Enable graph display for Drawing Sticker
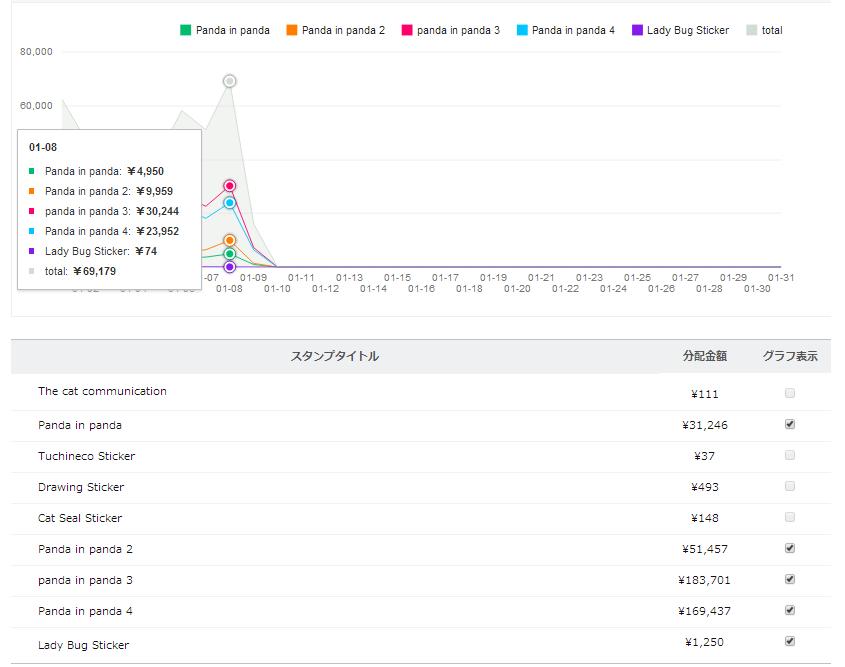 click(x=790, y=486)
